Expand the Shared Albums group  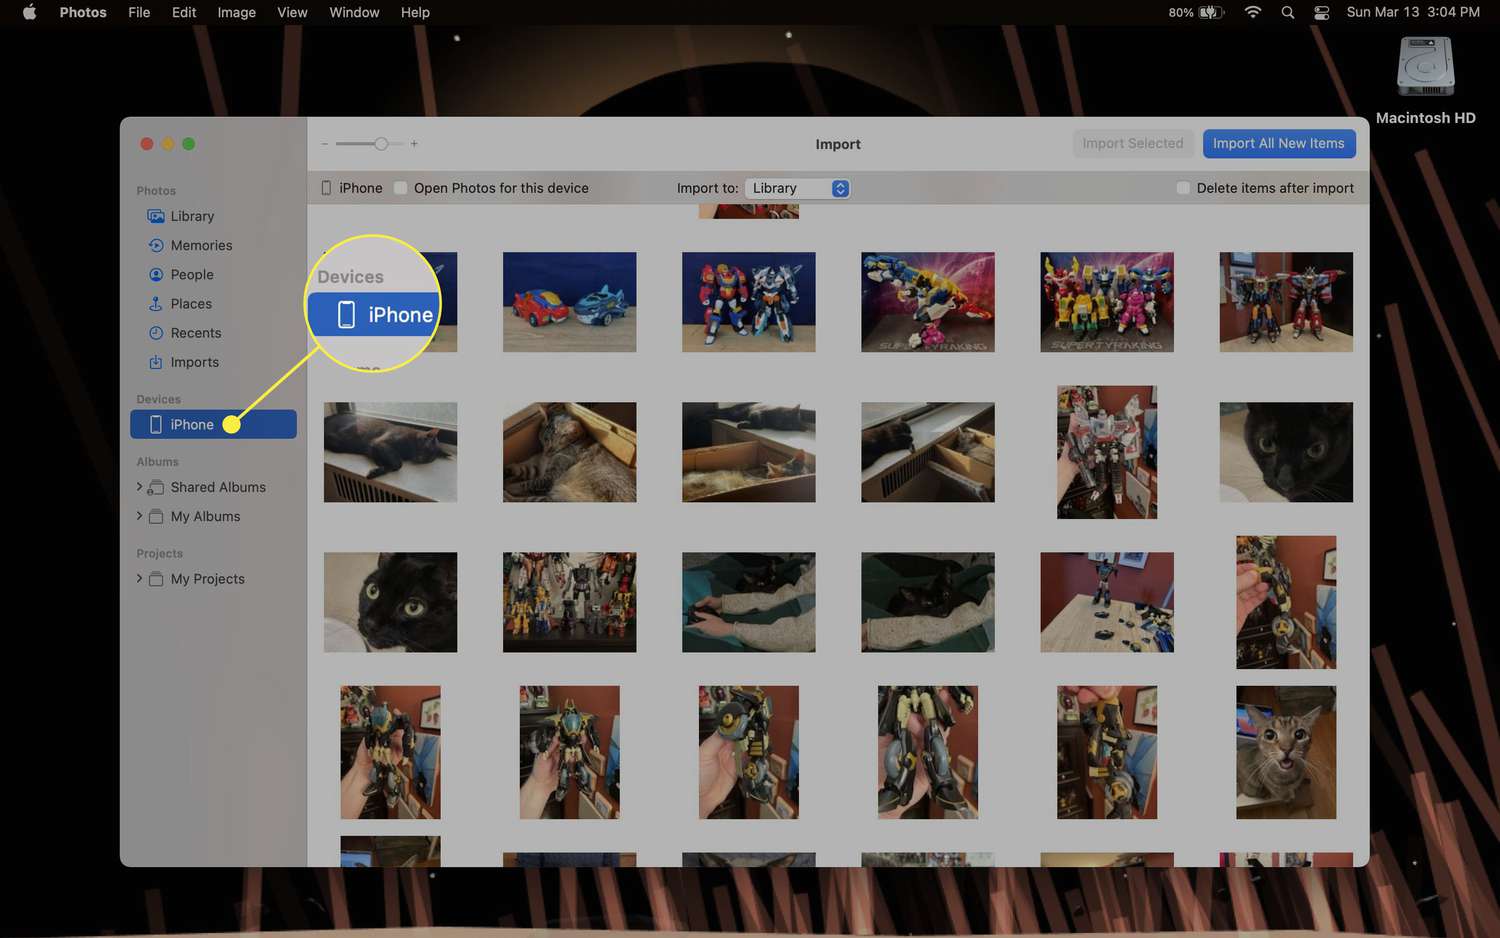point(139,487)
